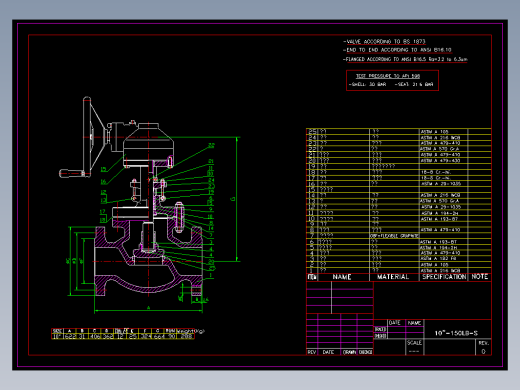Viewport: 520px width, 390px height.
Task: Select the 'END TO END ACCORDING TO ANSI B16.10' note
Action: tap(397, 50)
